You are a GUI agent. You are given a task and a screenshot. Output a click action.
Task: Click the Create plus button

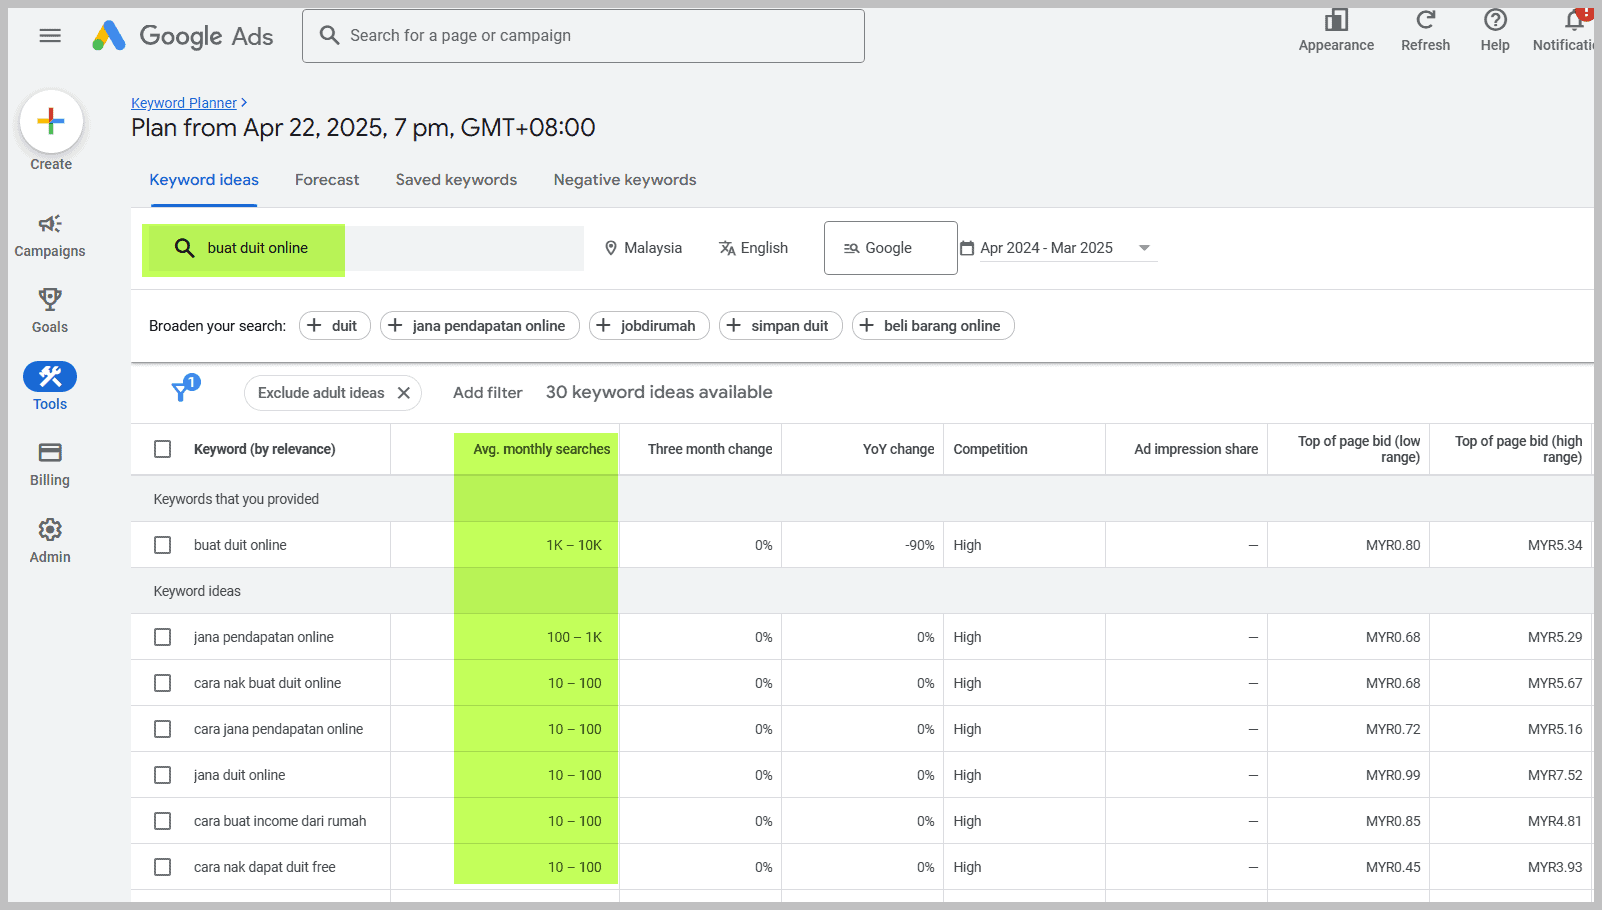[x=51, y=122]
